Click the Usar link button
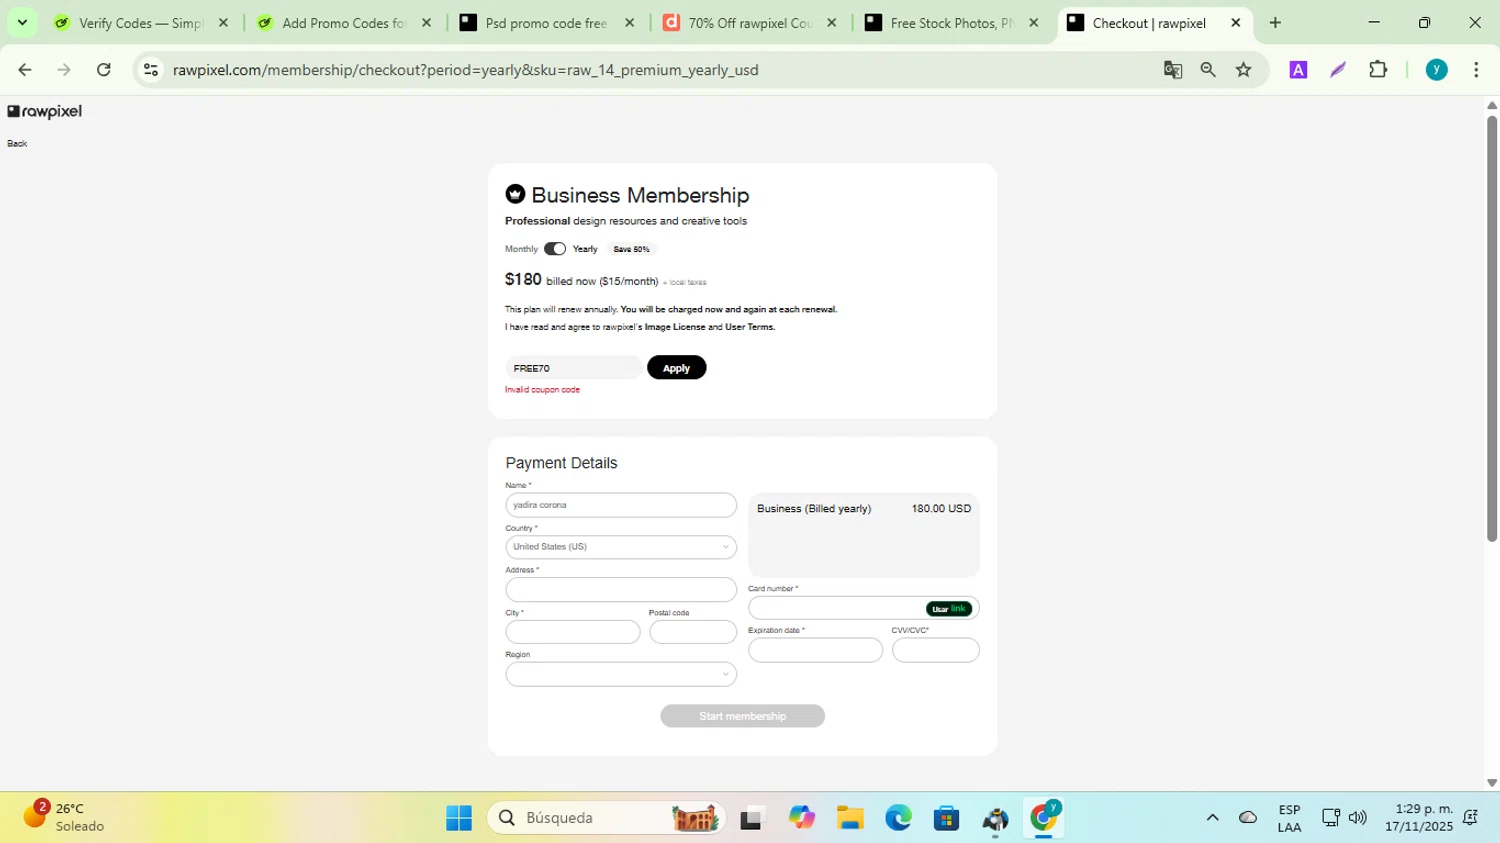 pyautogui.click(x=949, y=609)
